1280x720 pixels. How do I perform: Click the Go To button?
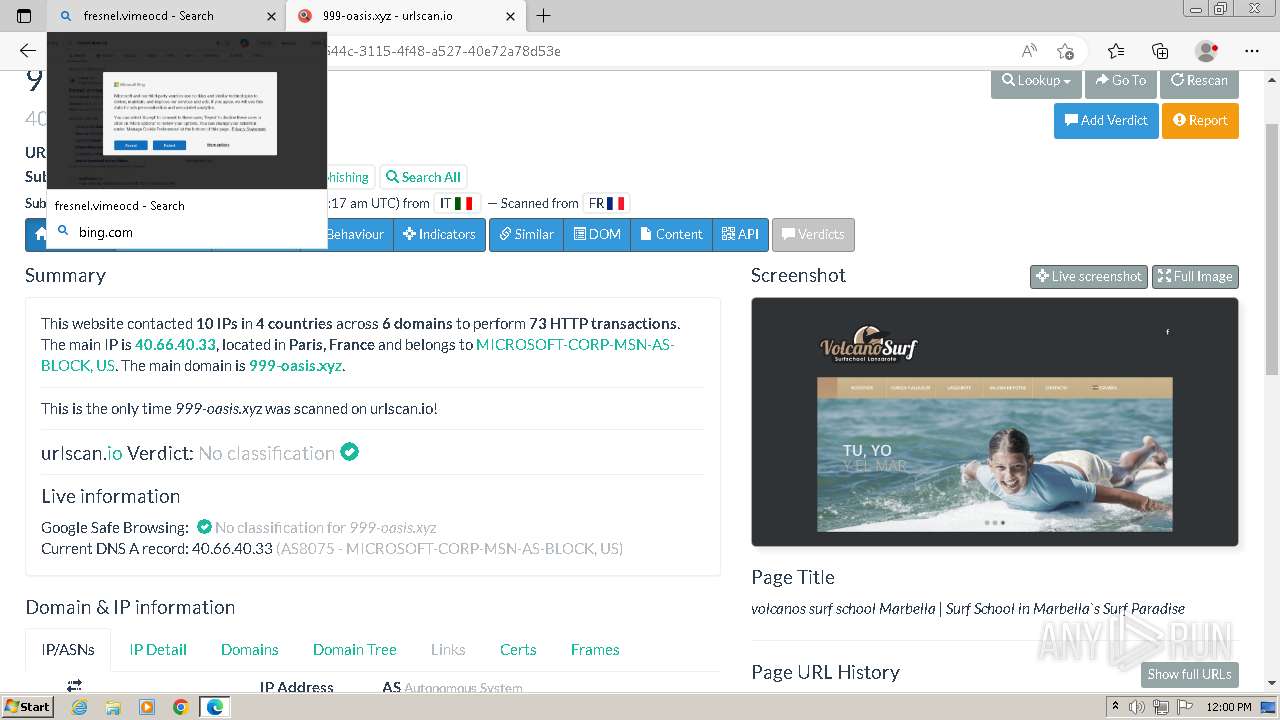point(1121,81)
